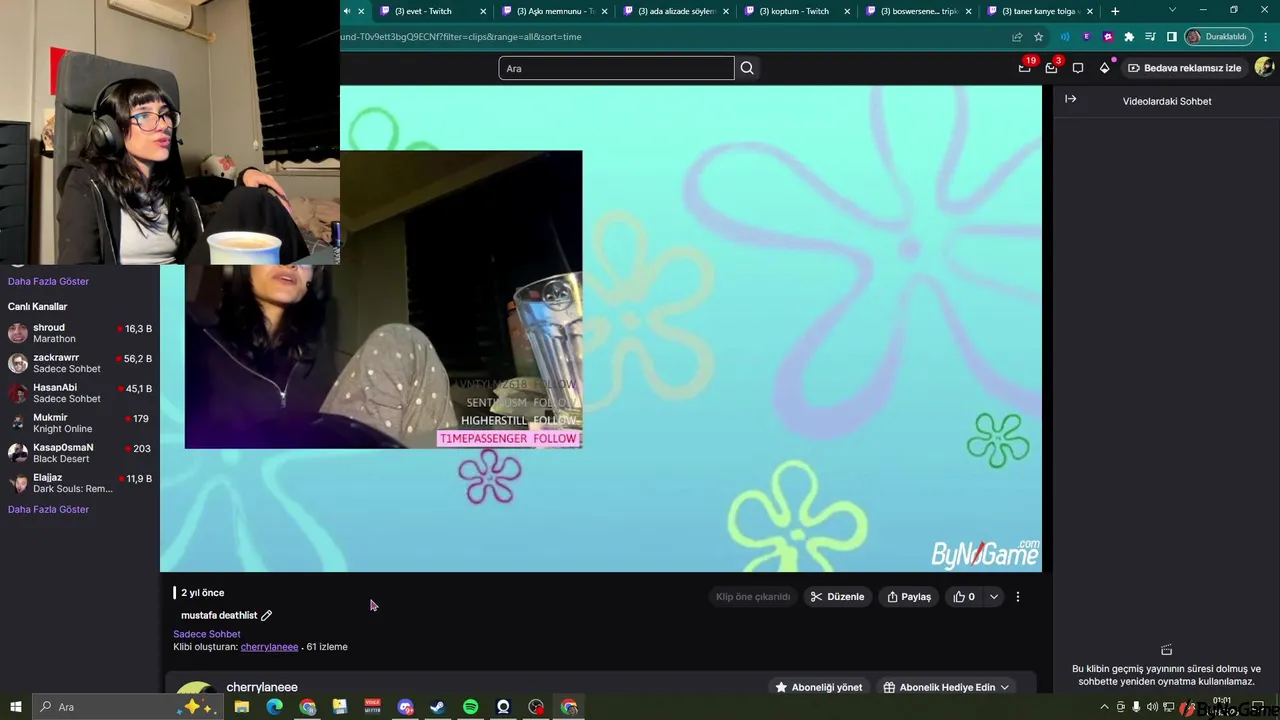The width and height of the screenshot is (1280, 720).
Task: Edit the clip title with pencil icon
Action: tap(266, 615)
